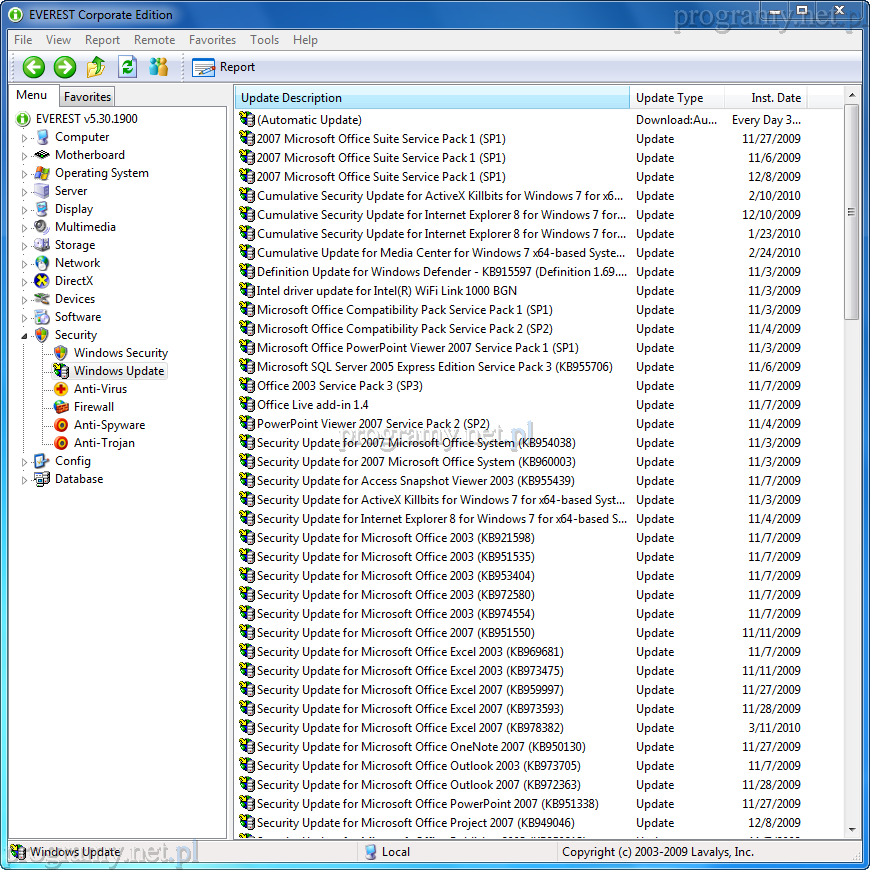
Task: Select Office Live add-in 1.4 row
Action: 312,405
